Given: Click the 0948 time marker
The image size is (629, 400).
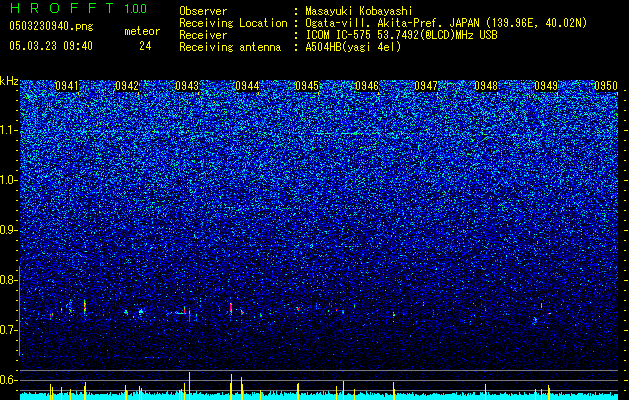Looking at the screenshot, I should pyautogui.click(x=486, y=86).
